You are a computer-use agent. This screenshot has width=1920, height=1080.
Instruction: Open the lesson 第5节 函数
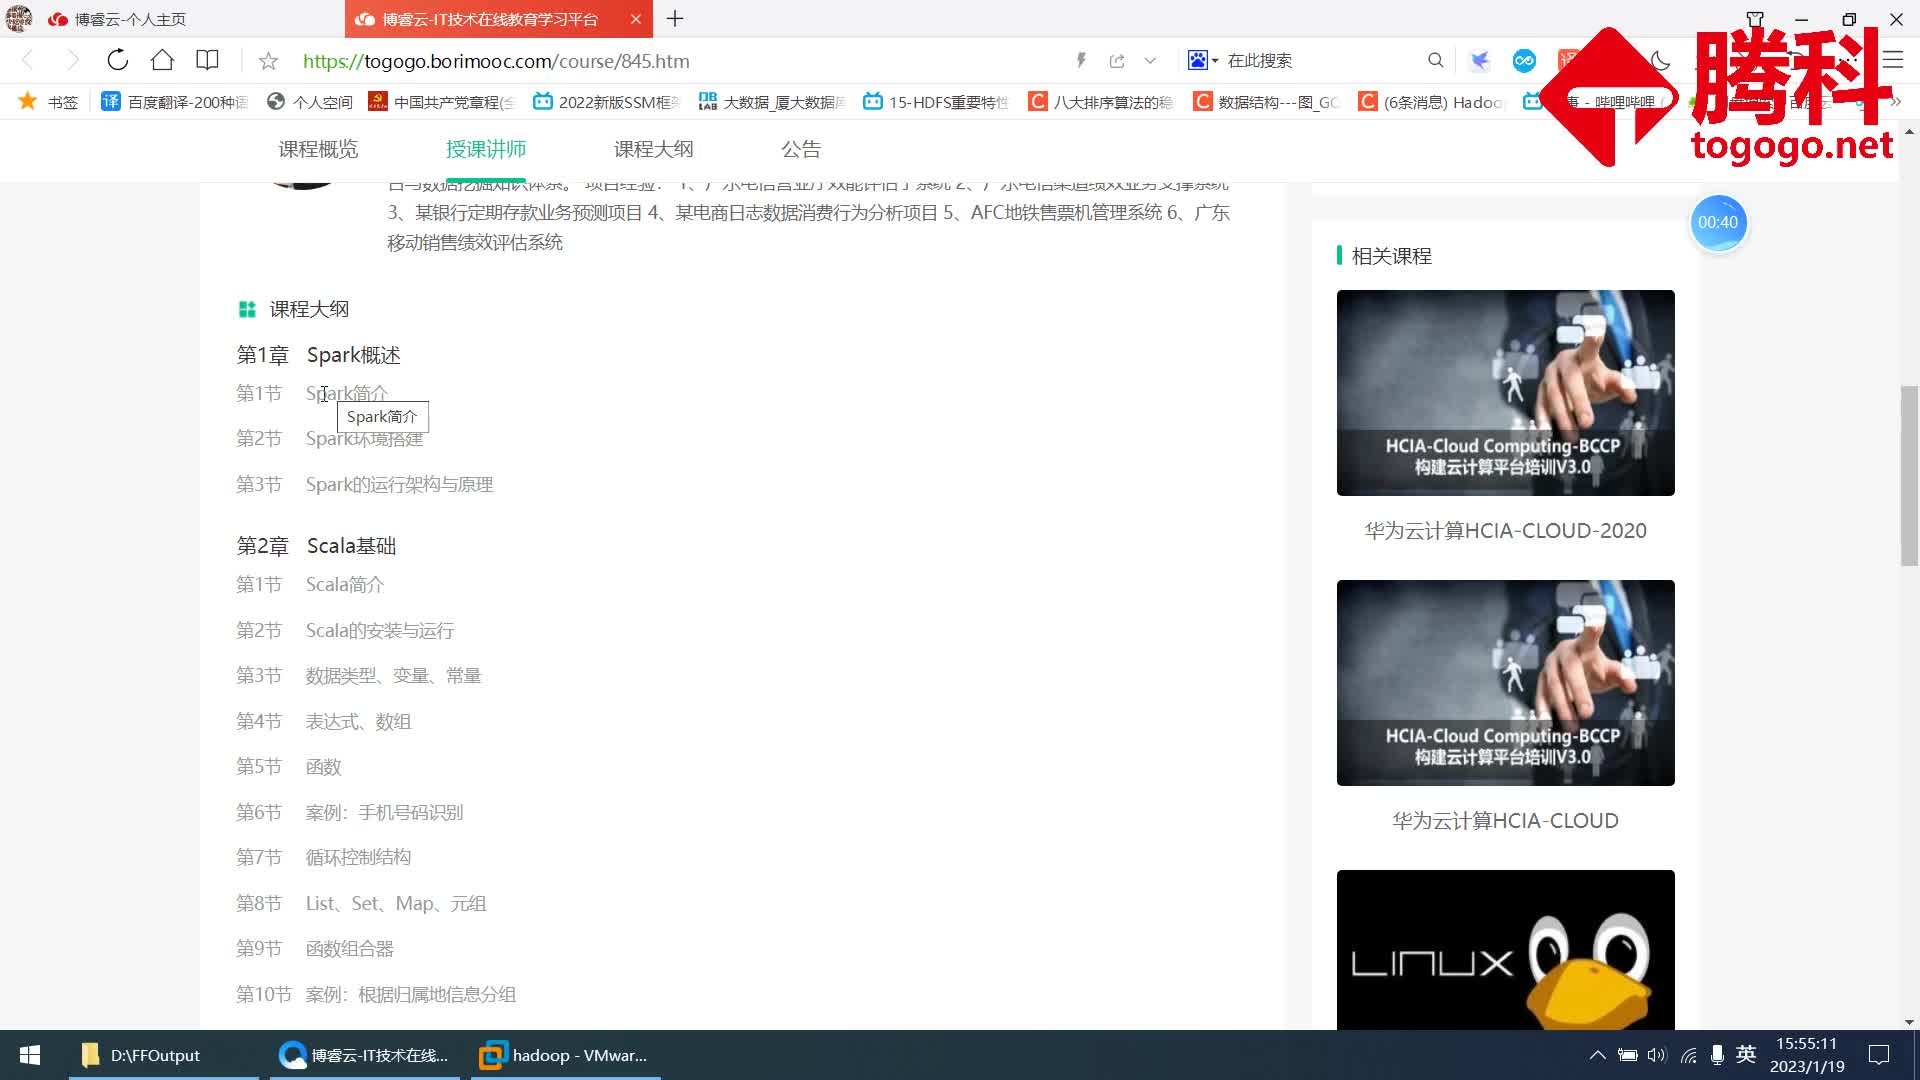click(323, 767)
